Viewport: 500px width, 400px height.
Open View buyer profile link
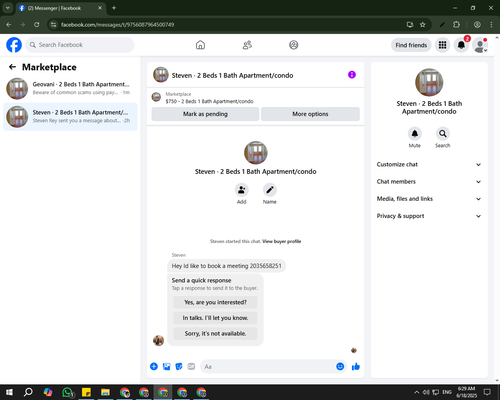[x=282, y=241]
